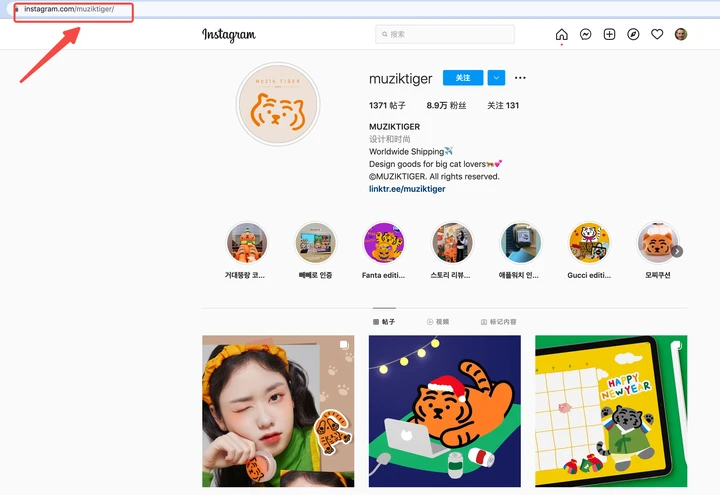Open the Explore compass icon
Image resolution: width=720 pixels, height=495 pixels.
click(x=633, y=34)
